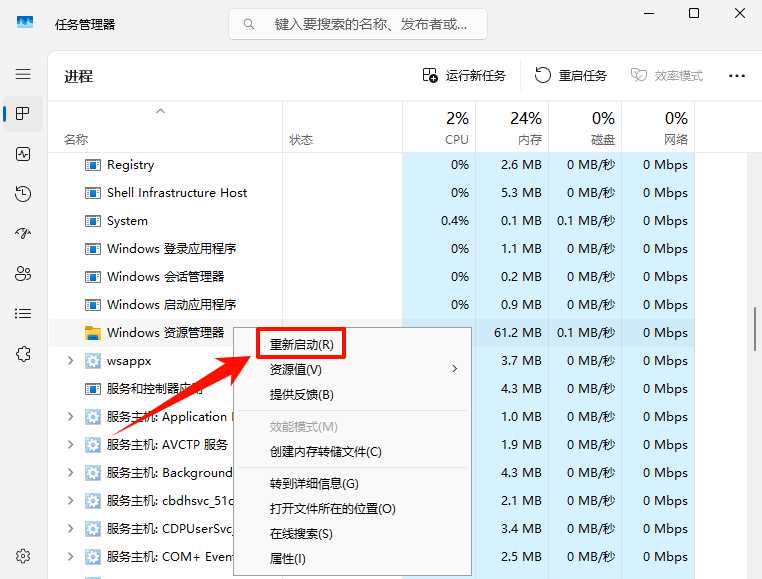Expand the 服务主机: Application row
This screenshot has height=579, width=762.
tap(70, 417)
